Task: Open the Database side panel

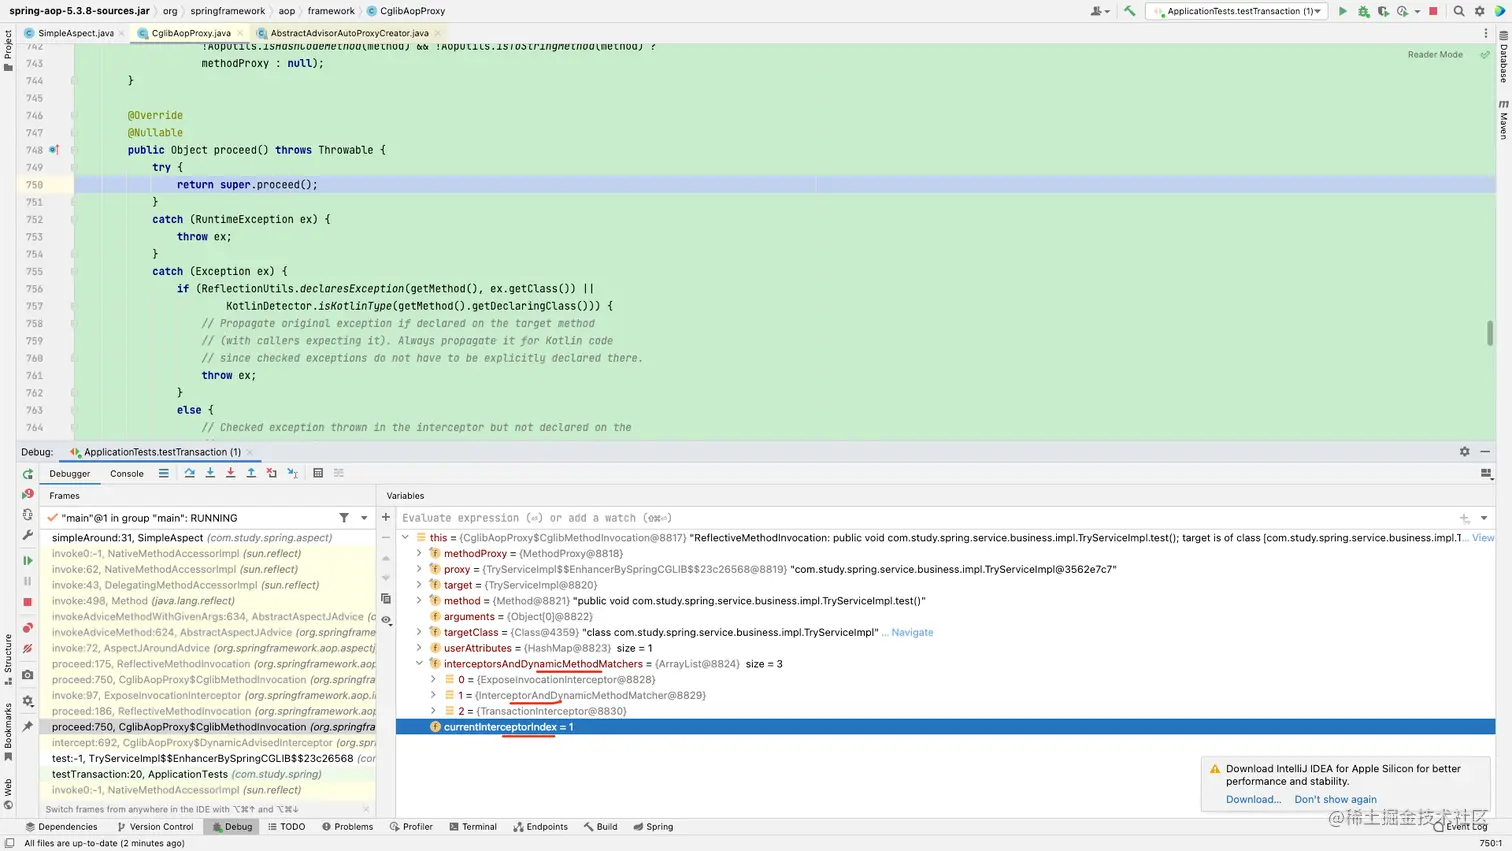Action: 1503,56
